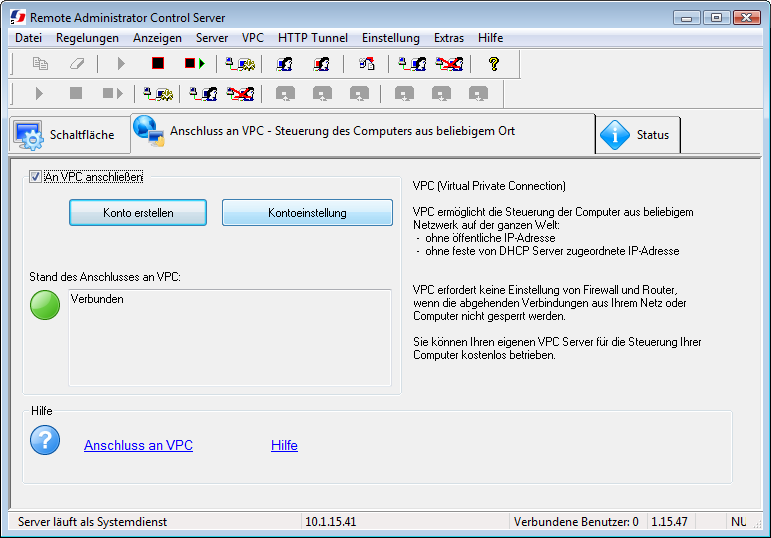Click the grey stop square in the lower toolbar

[76, 93]
